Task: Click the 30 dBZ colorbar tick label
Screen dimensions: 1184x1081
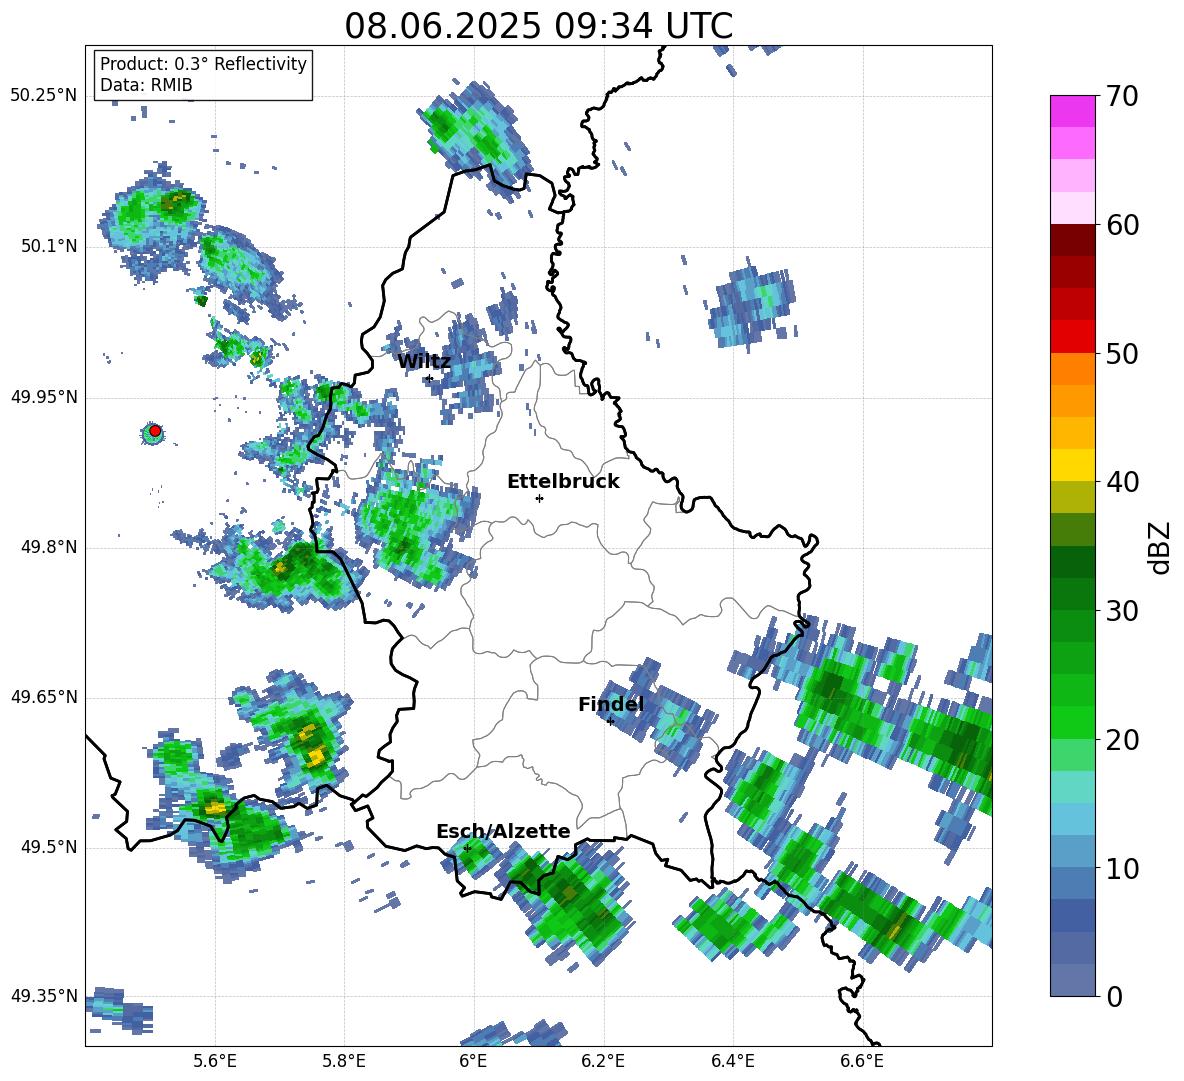Action: pos(1121,611)
